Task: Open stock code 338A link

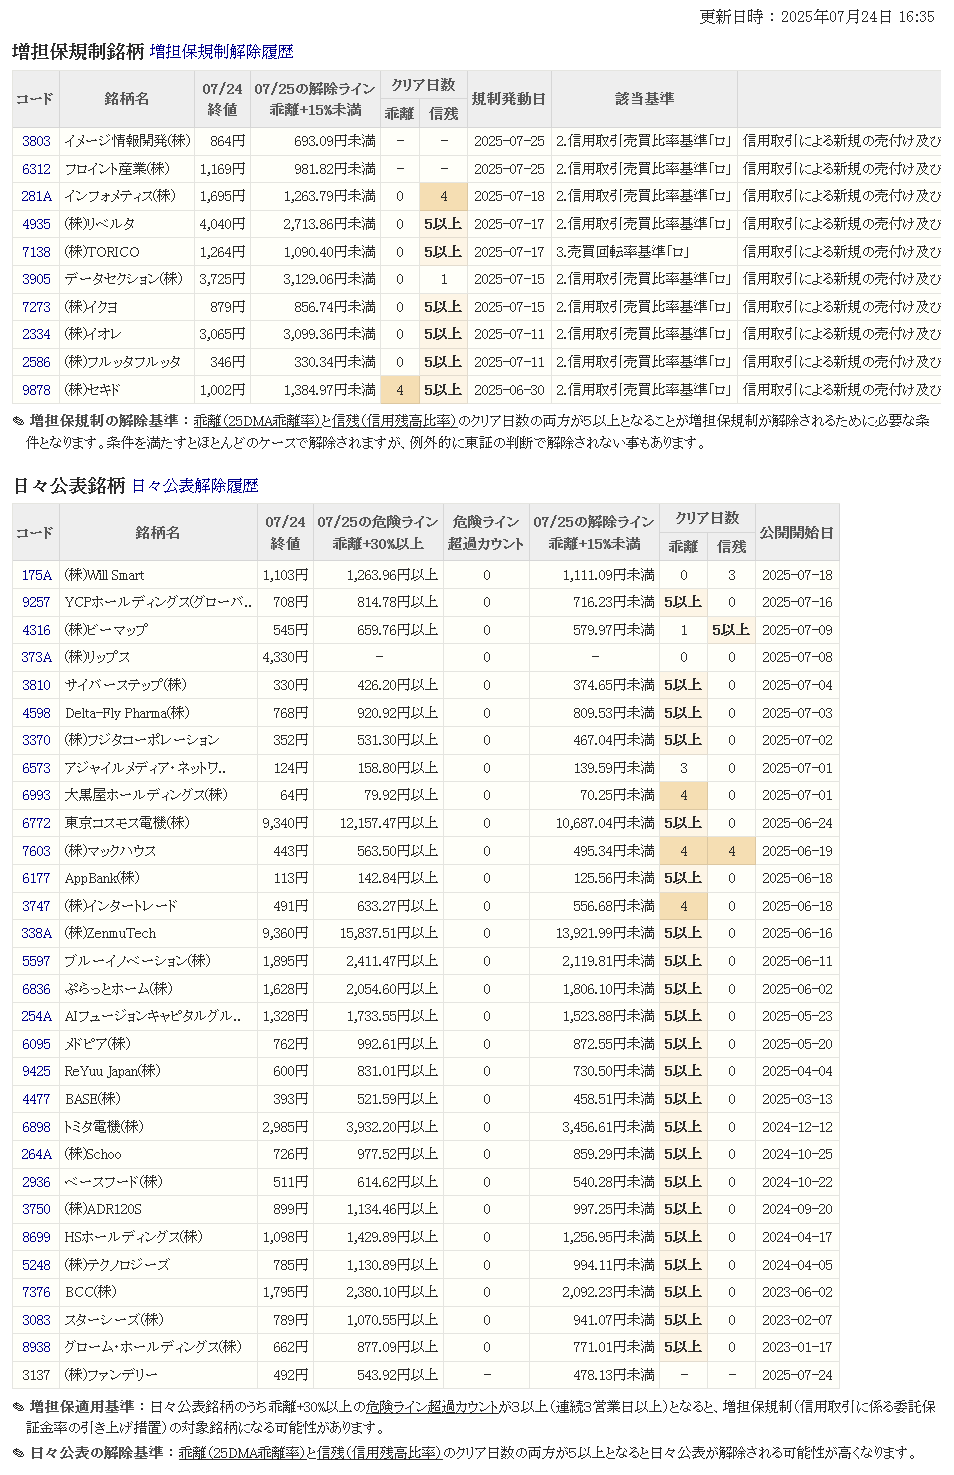Action: coord(36,933)
